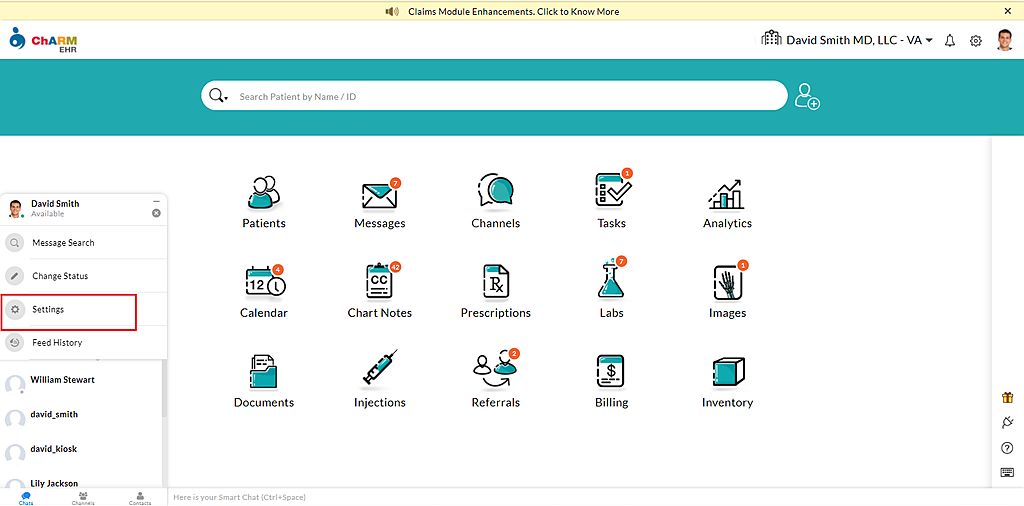This screenshot has width=1024, height=506.
Task: Open the notifications bell icon
Action: tap(950, 41)
